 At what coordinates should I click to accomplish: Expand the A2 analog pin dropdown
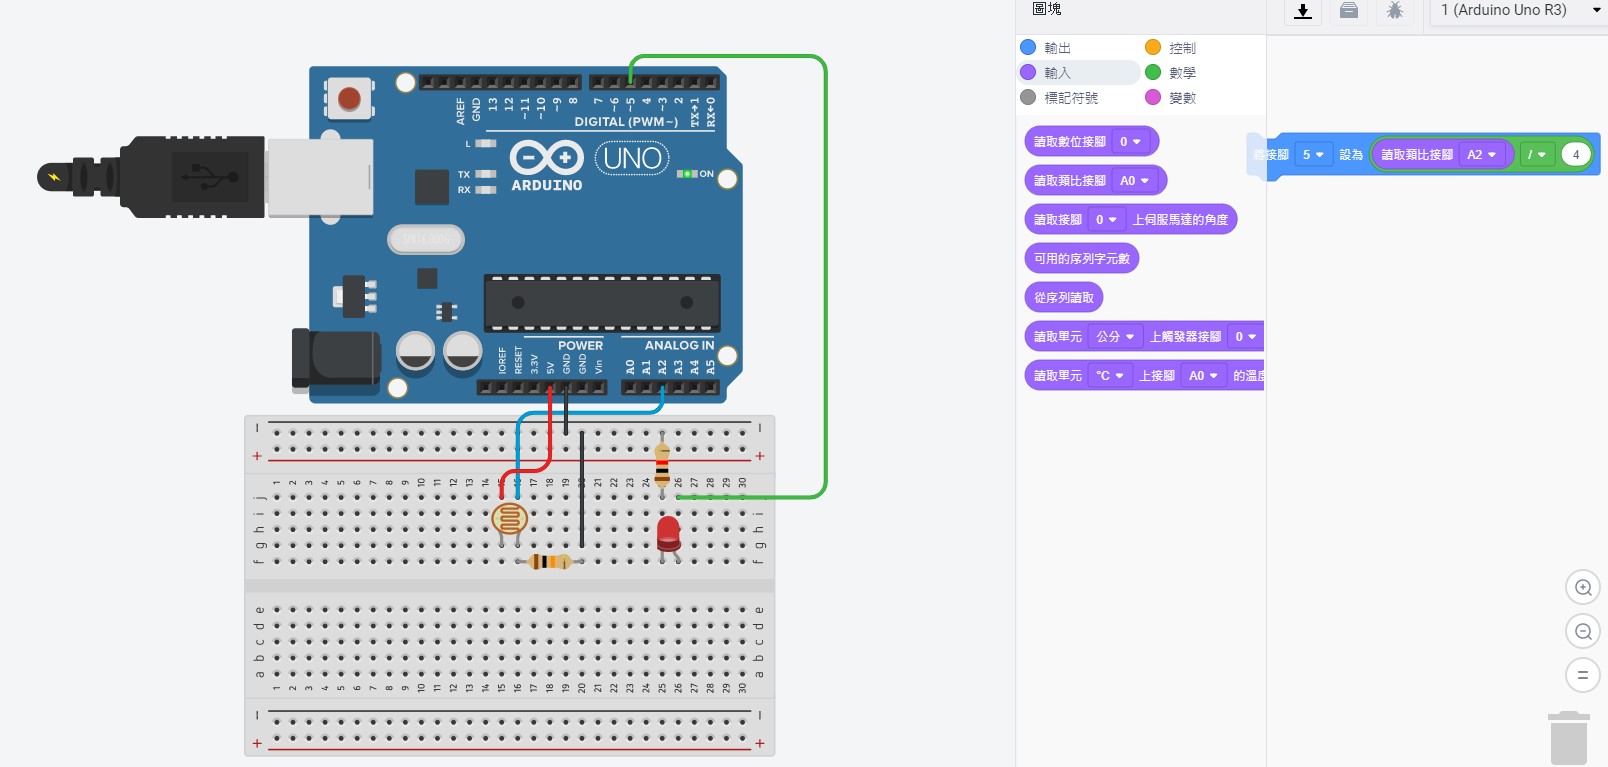(1481, 155)
